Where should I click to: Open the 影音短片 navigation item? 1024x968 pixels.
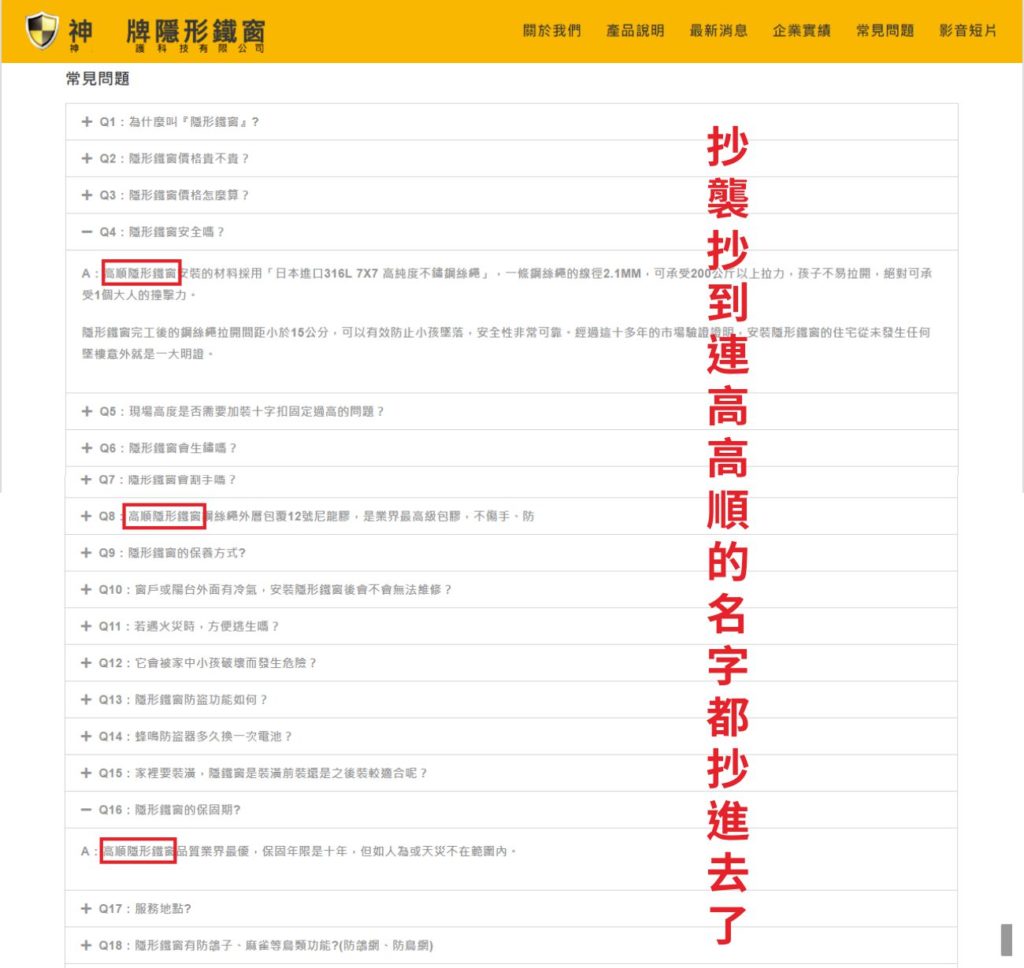(968, 31)
